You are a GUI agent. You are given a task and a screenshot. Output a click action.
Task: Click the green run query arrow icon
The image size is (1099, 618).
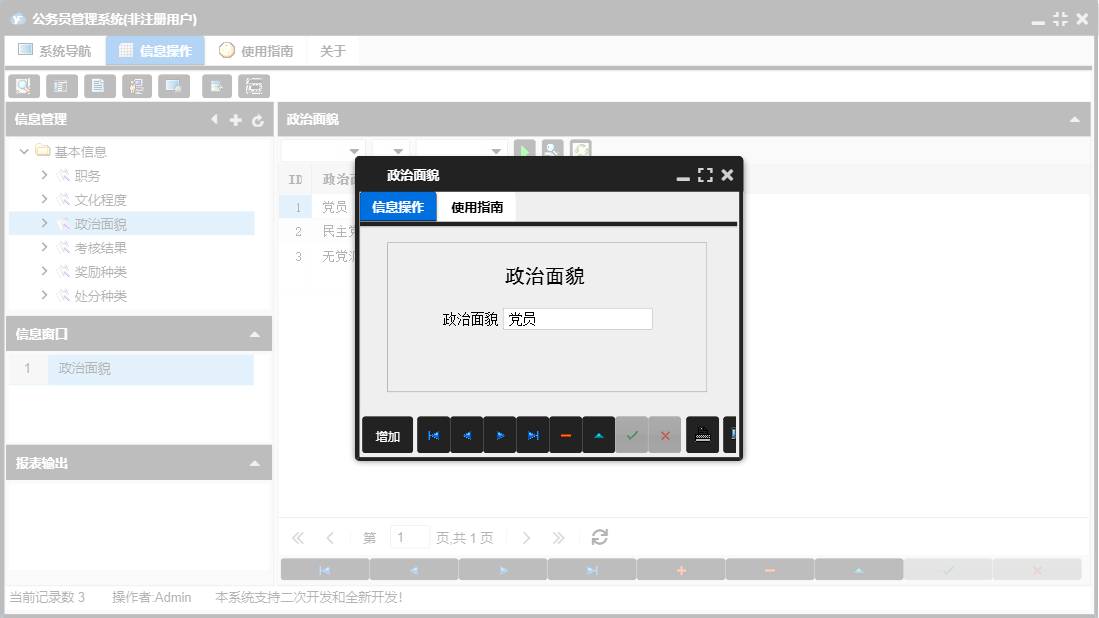(x=525, y=149)
